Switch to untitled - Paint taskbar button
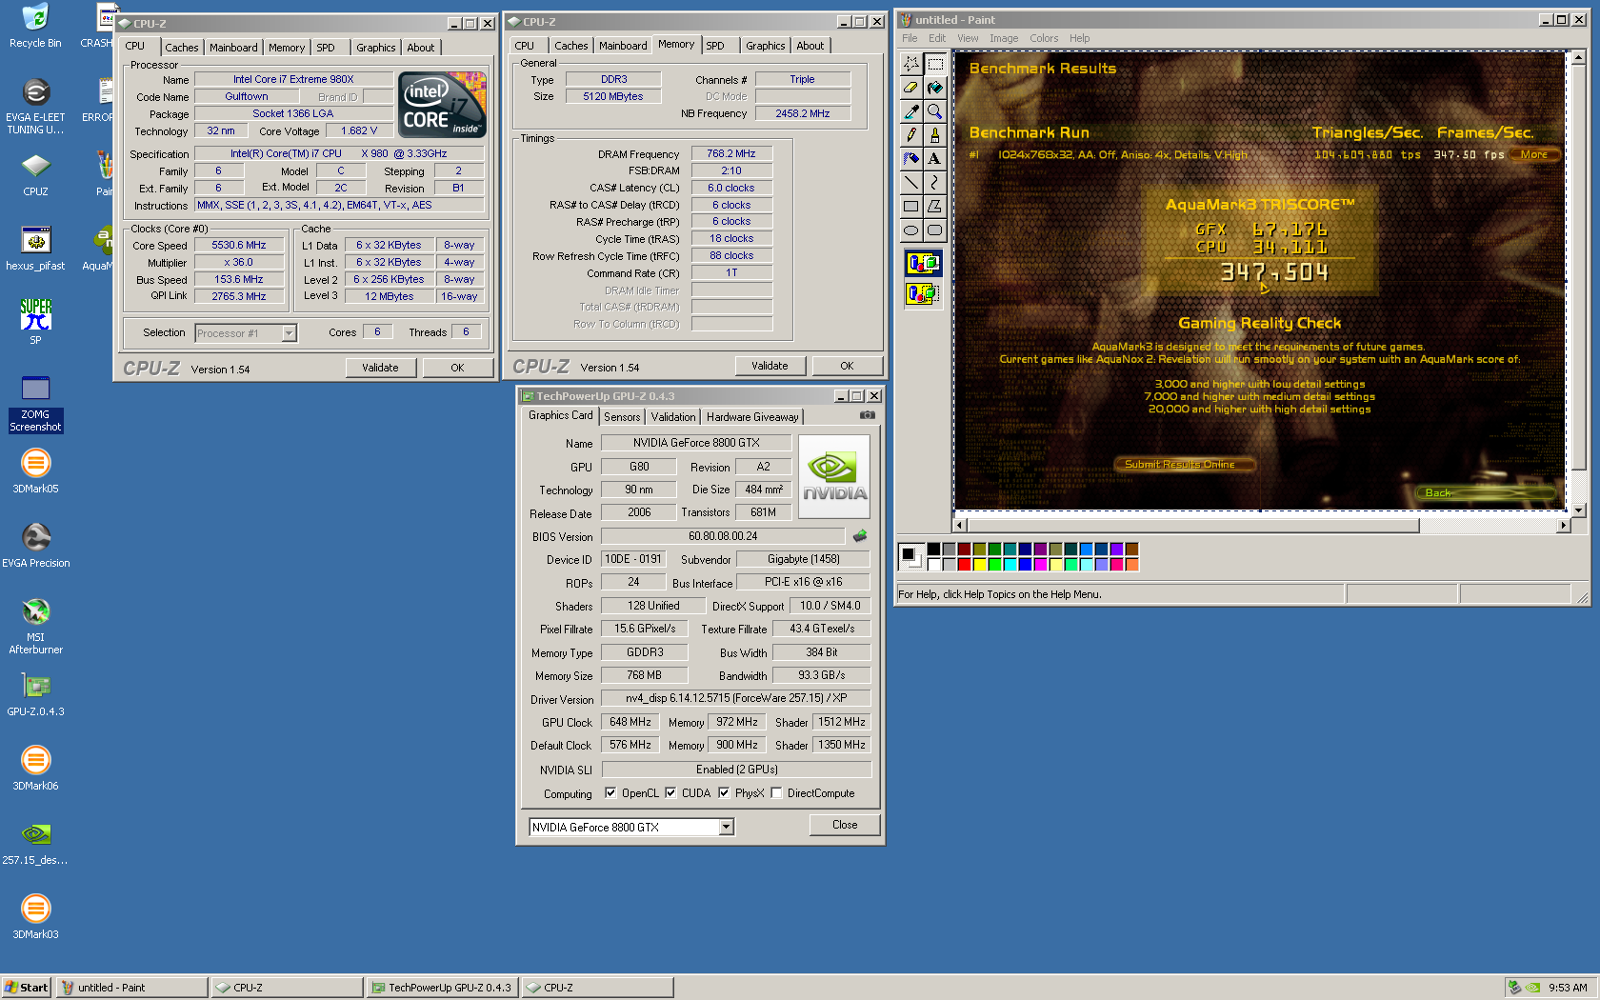 point(132,987)
